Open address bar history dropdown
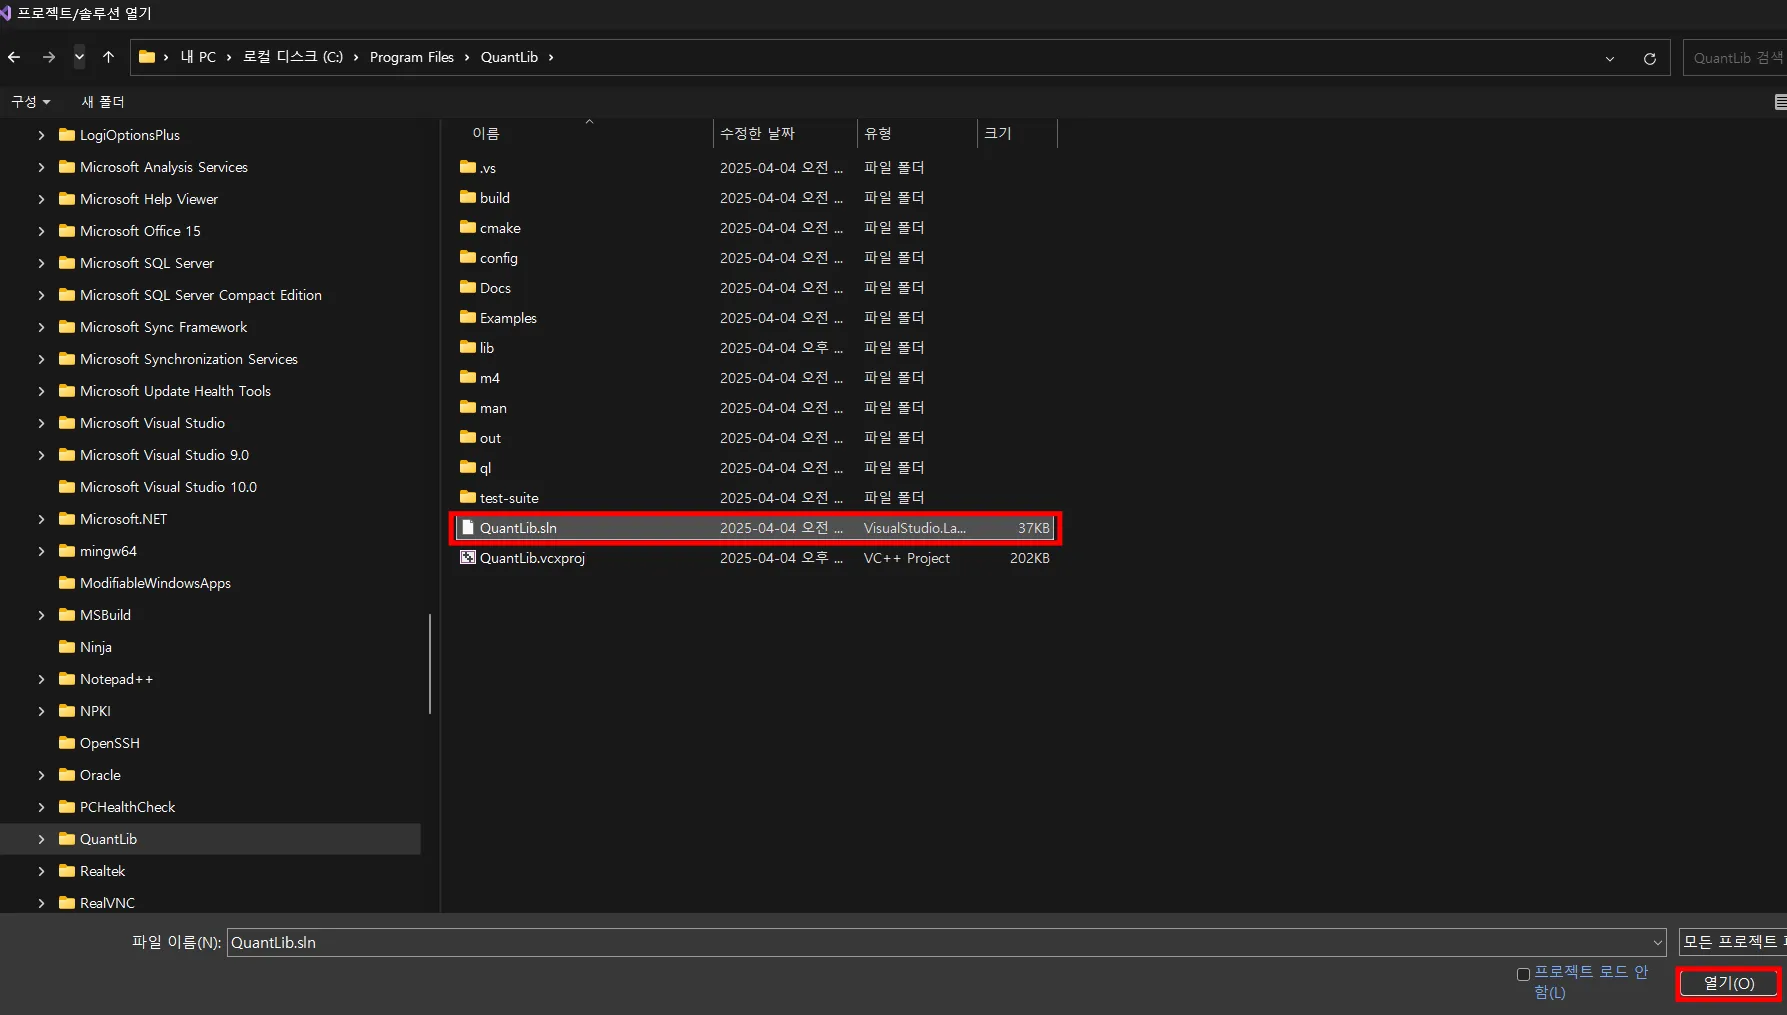This screenshot has height=1015, width=1787. [x=1610, y=59]
